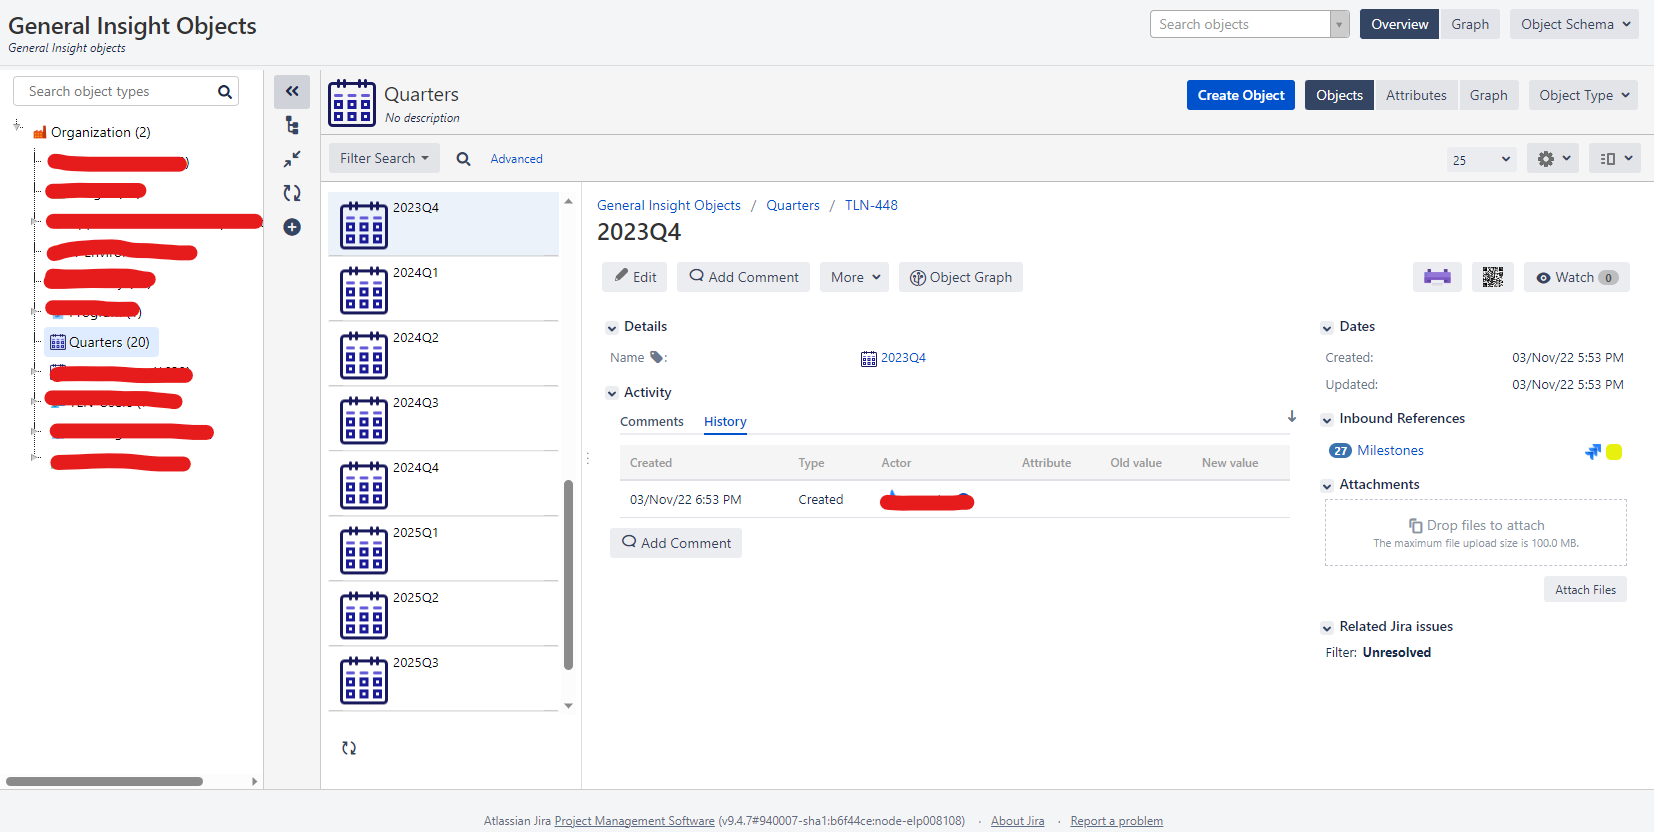The height and width of the screenshot is (832, 1654).
Task: Switch to the Comments tab
Action: pyautogui.click(x=652, y=422)
